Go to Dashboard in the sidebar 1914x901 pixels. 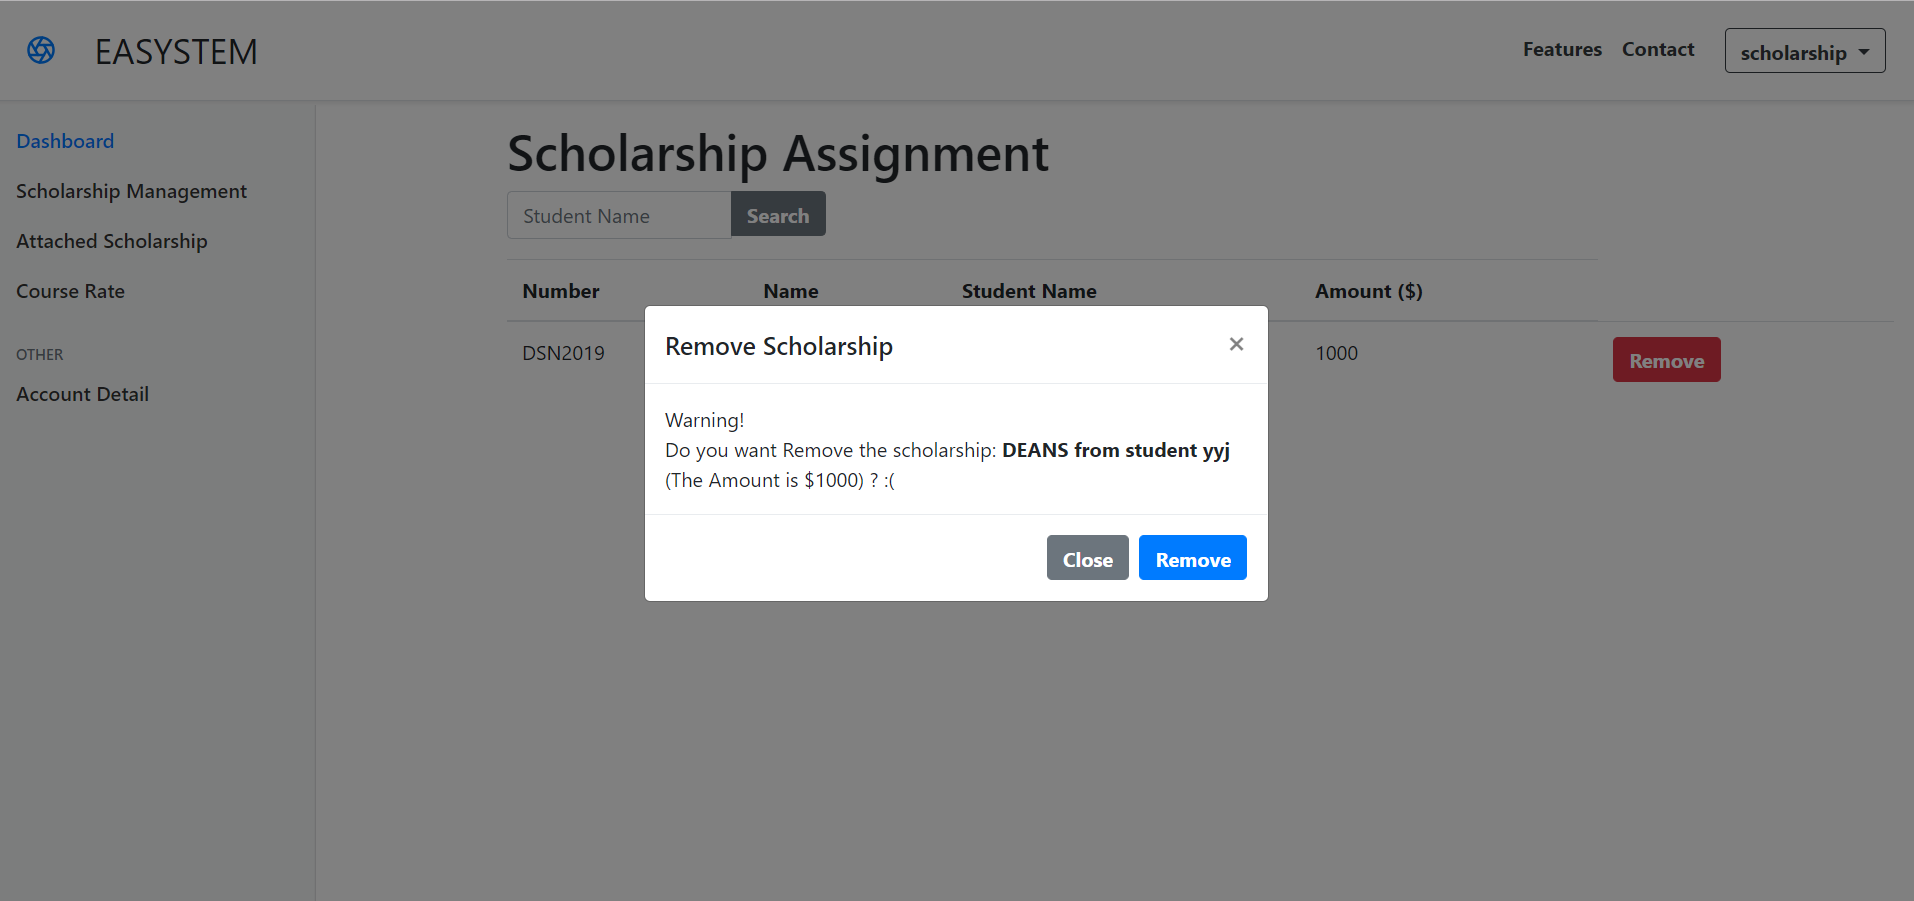(x=65, y=141)
